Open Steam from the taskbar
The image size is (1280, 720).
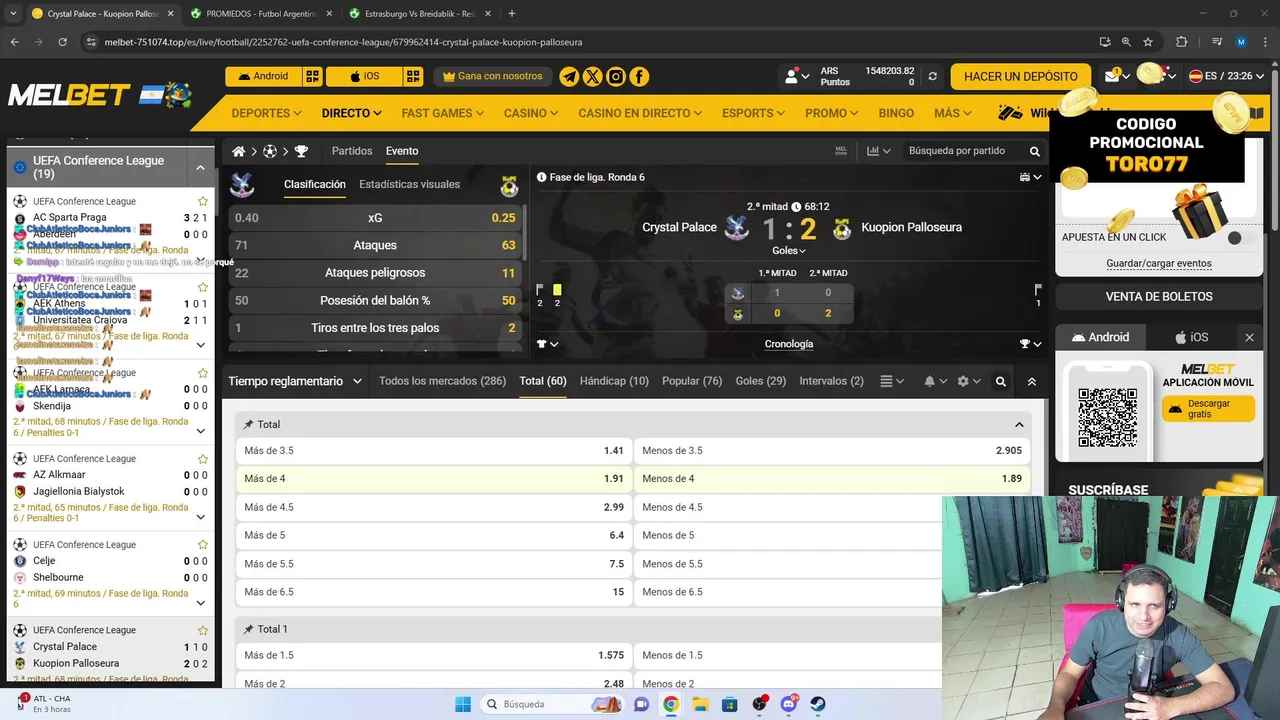[x=818, y=704]
